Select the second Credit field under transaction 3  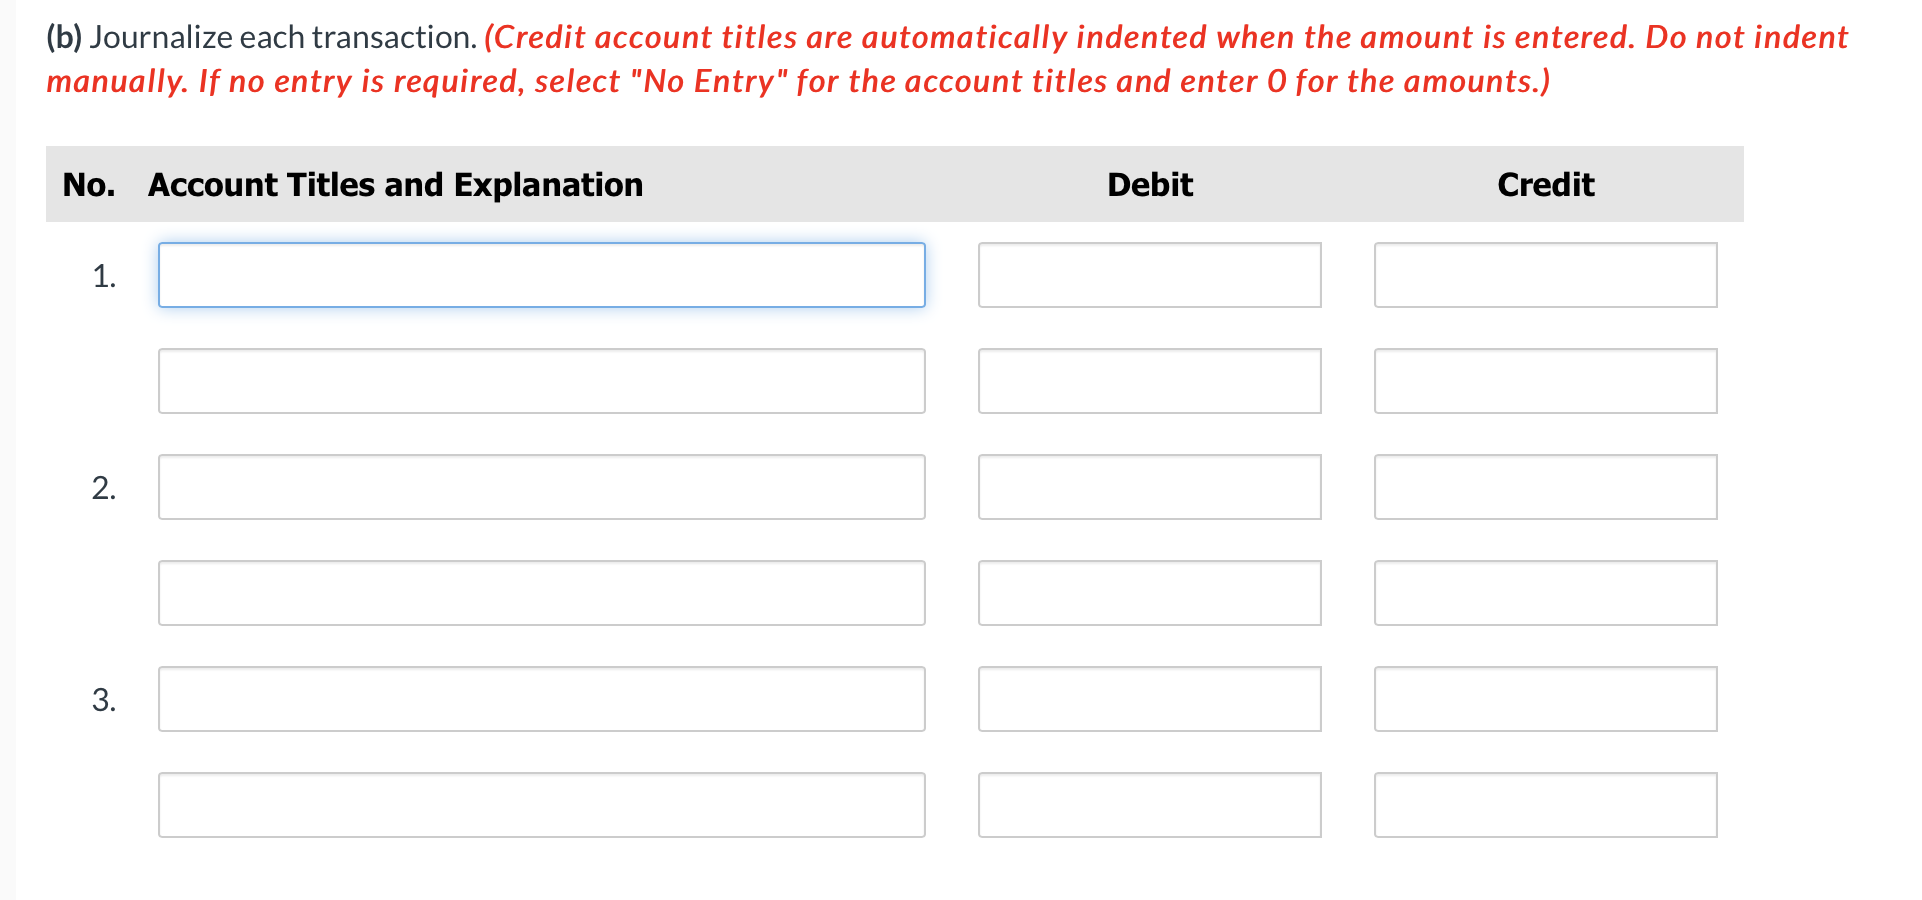pyautogui.click(x=1544, y=804)
